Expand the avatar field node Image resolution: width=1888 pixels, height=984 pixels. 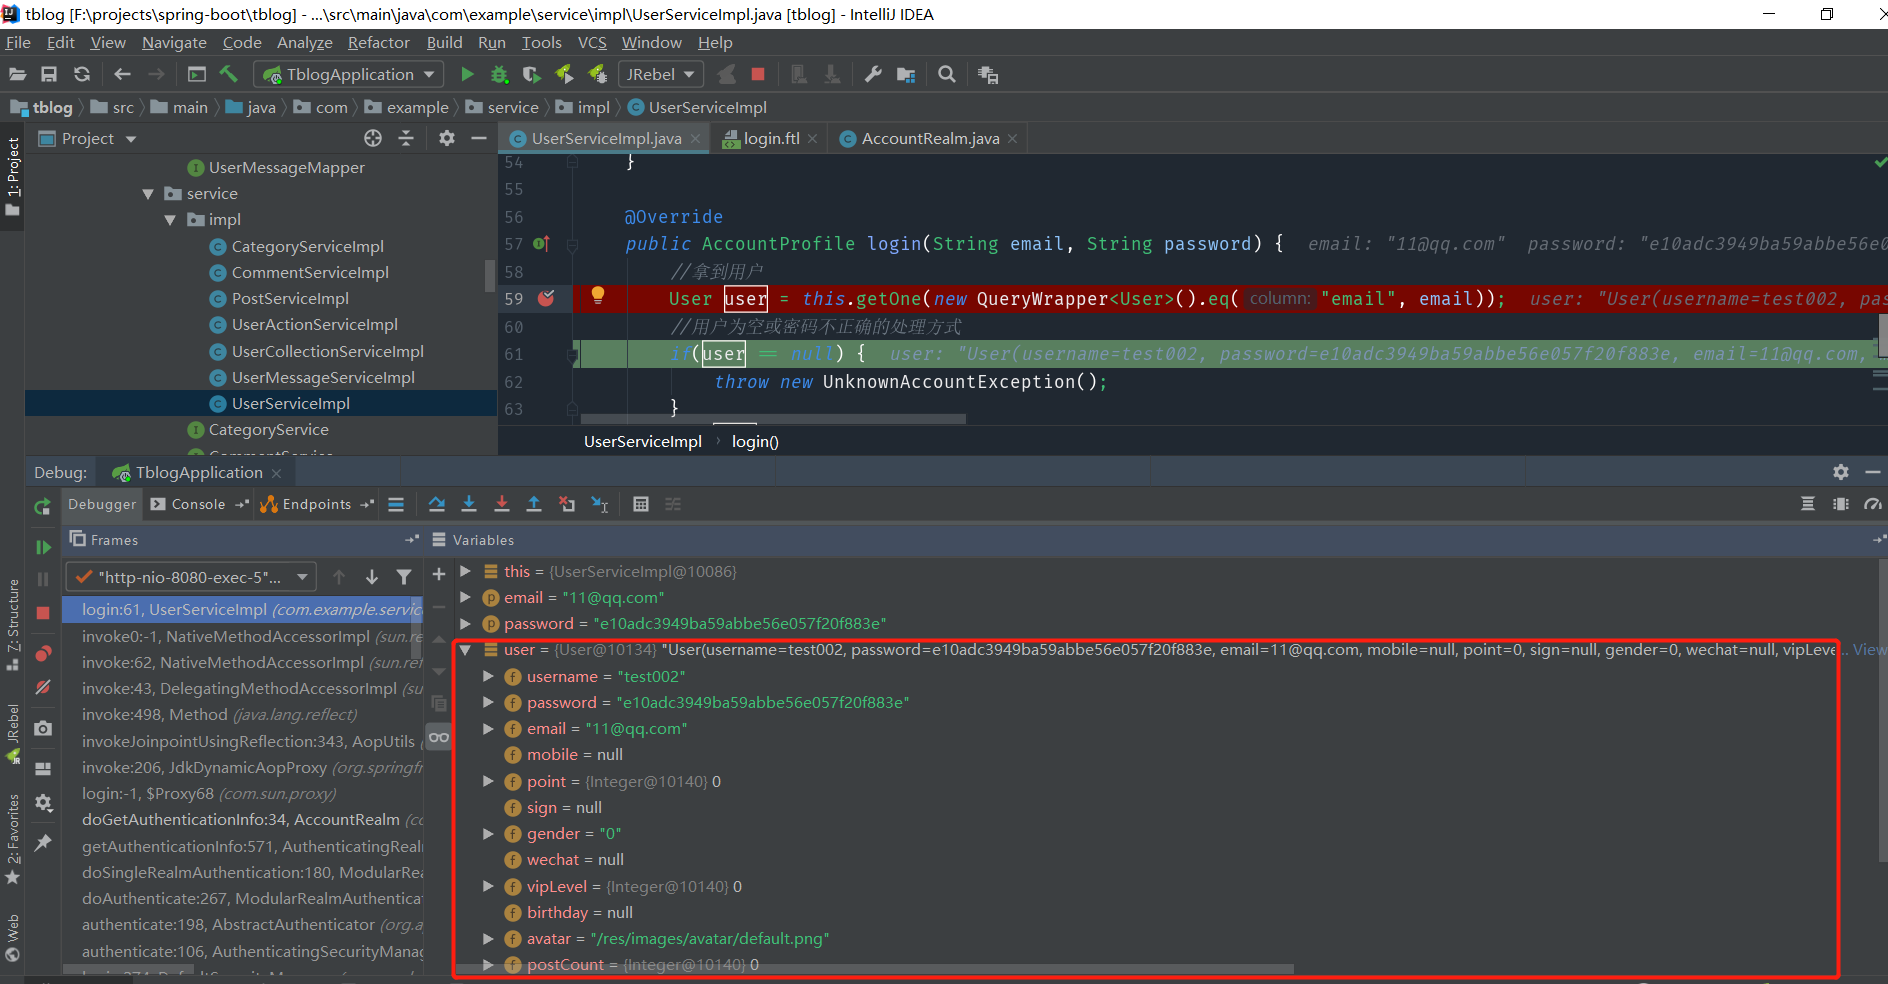pyautogui.click(x=488, y=939)
